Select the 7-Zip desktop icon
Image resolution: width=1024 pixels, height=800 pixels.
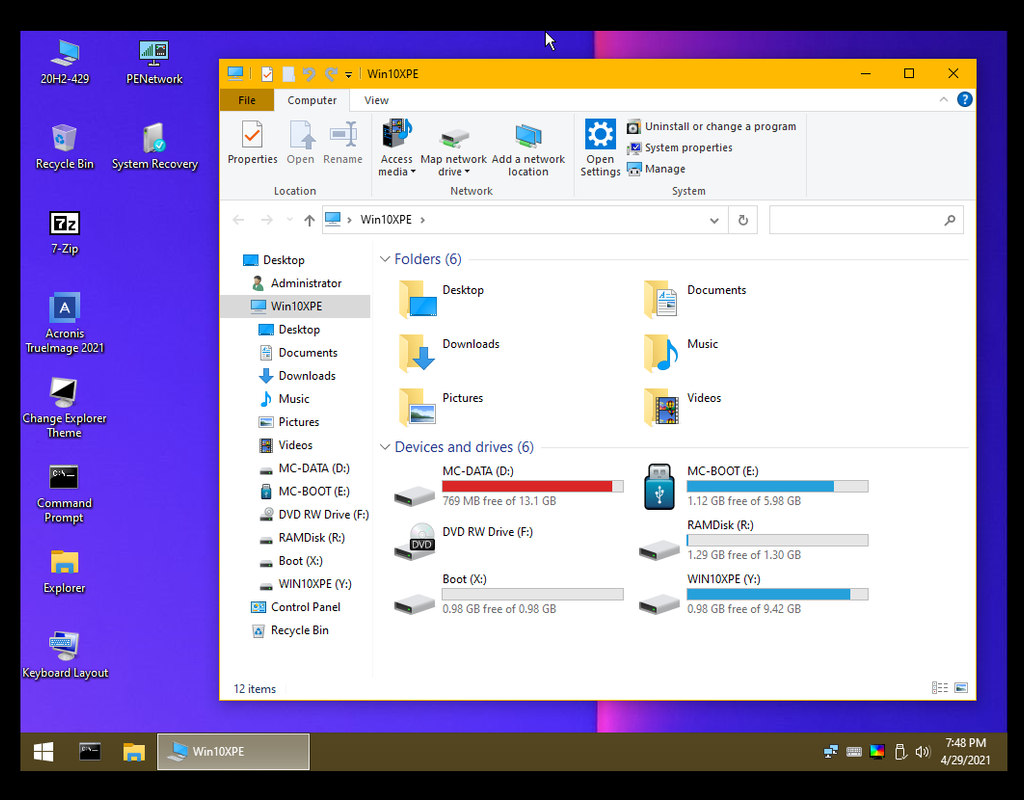65,232
